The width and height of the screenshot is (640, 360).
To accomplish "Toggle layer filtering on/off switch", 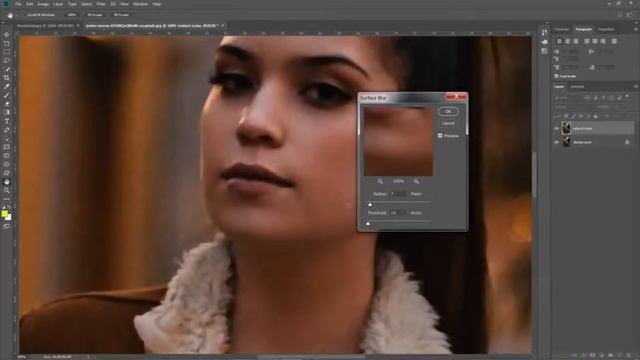I will [627, 97].
